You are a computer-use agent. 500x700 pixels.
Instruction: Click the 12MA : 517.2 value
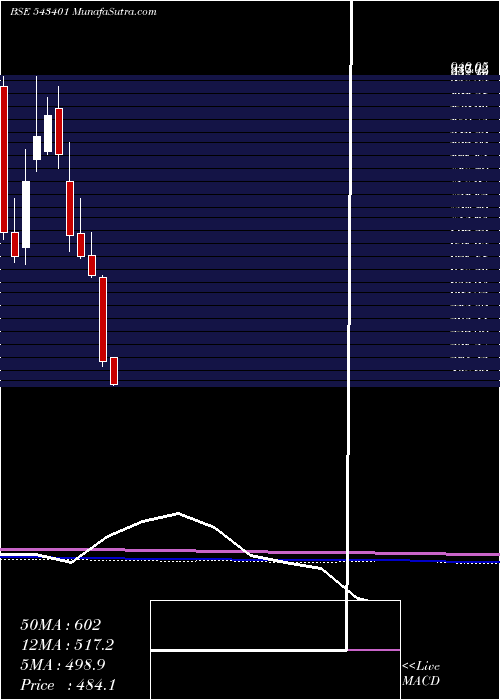[x=67, y=645]
